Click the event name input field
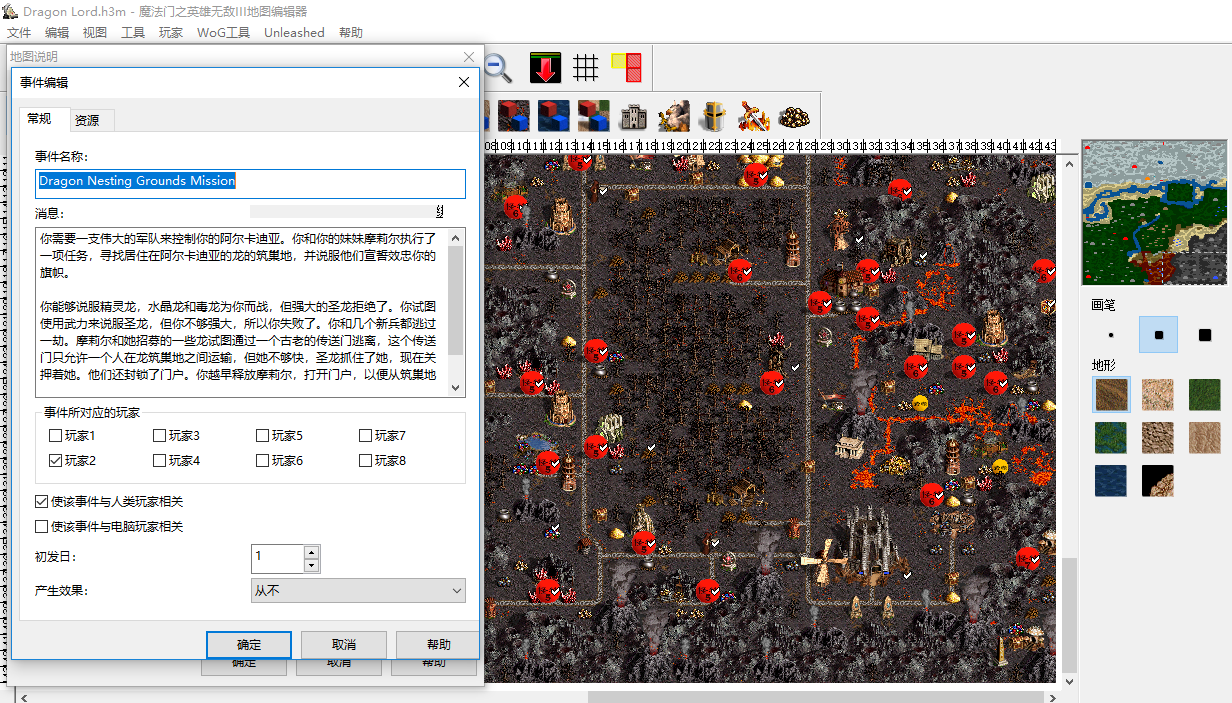1232x703 pixels. coord(250,183)
